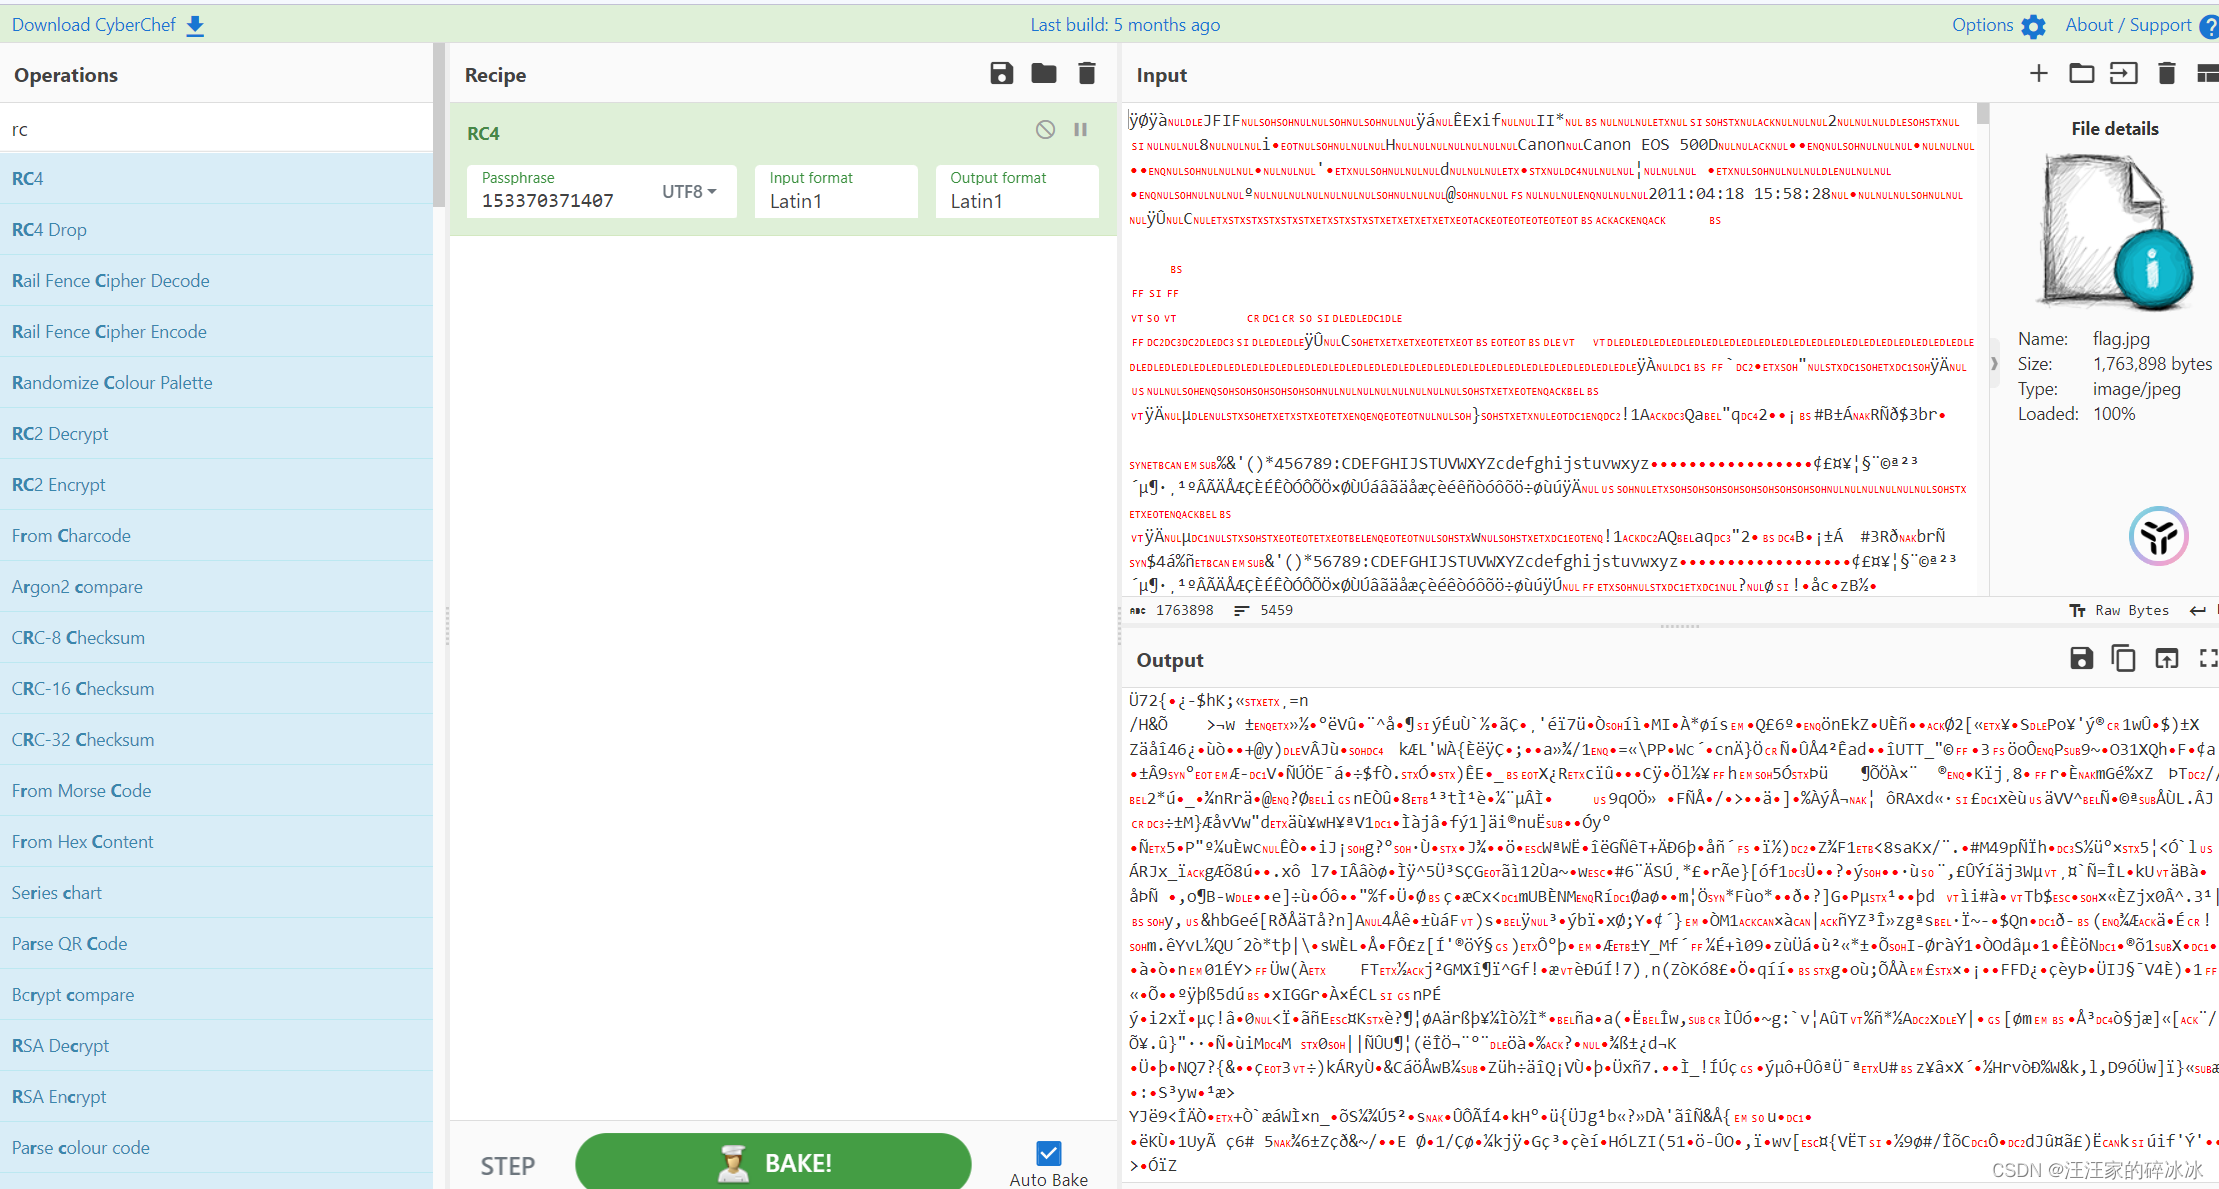Save output to file
Image resolution: width=2219 pixels, height=1189 pixels.
click(2081, 658)
